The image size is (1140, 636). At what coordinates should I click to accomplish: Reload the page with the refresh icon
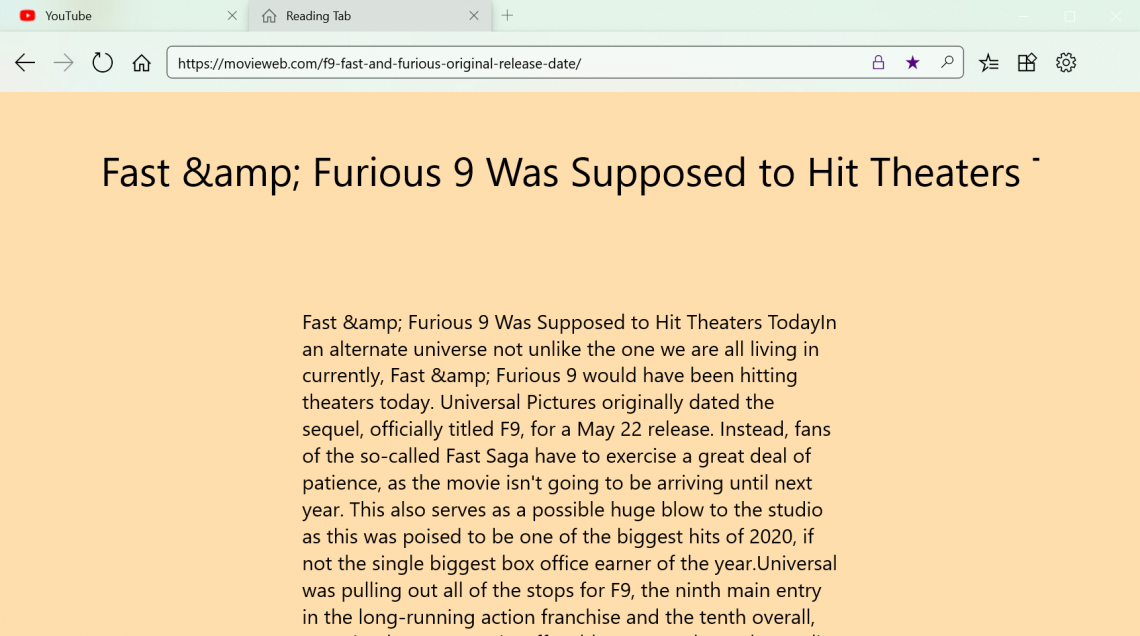103,63
